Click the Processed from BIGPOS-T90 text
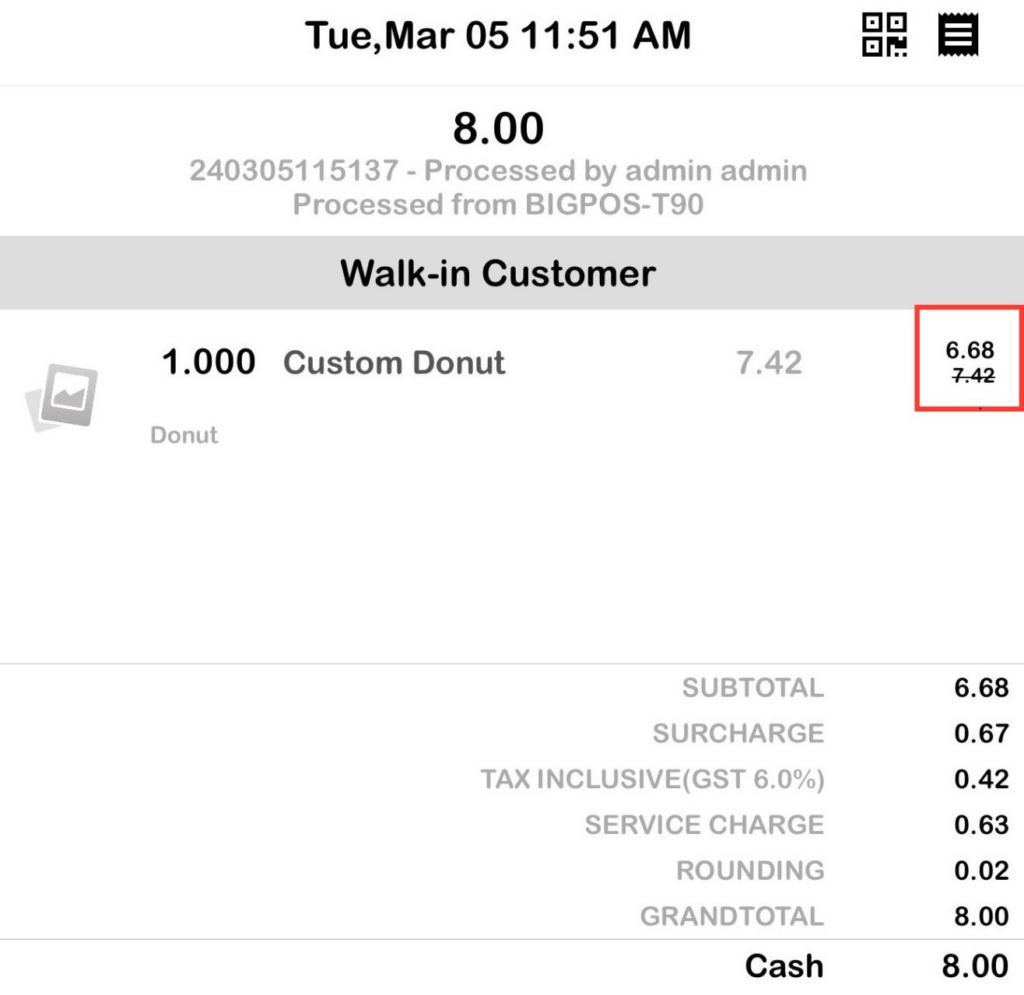 pyautogui.click(x=498, y=205)
